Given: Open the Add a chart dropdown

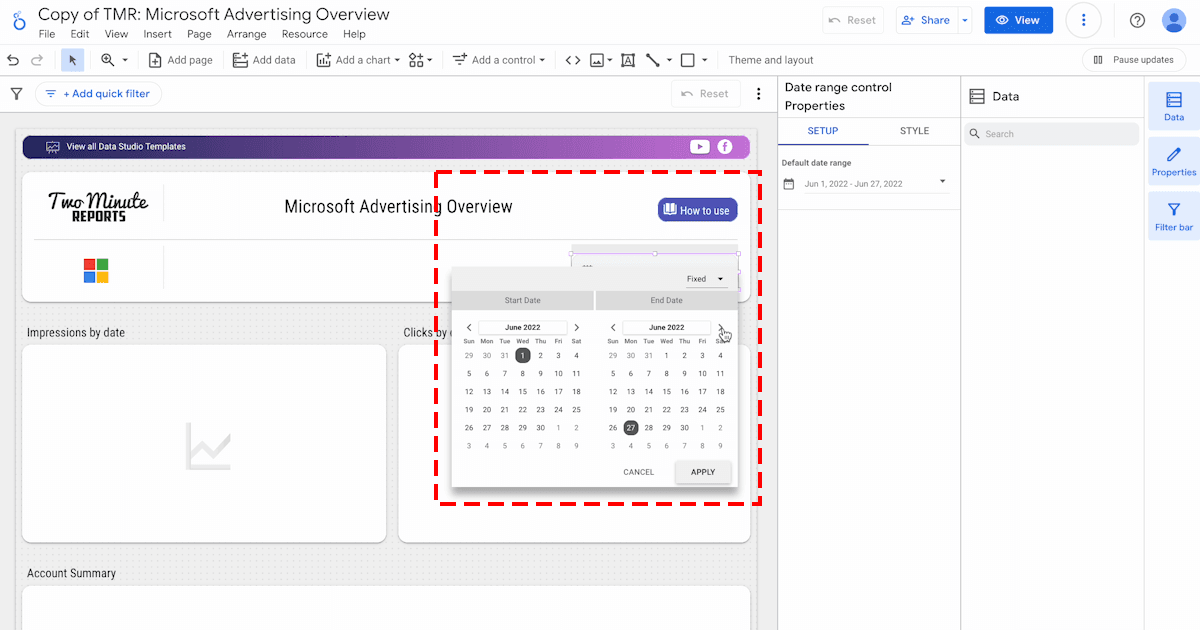Looking at the screenshot, I should tap(358, 60).
